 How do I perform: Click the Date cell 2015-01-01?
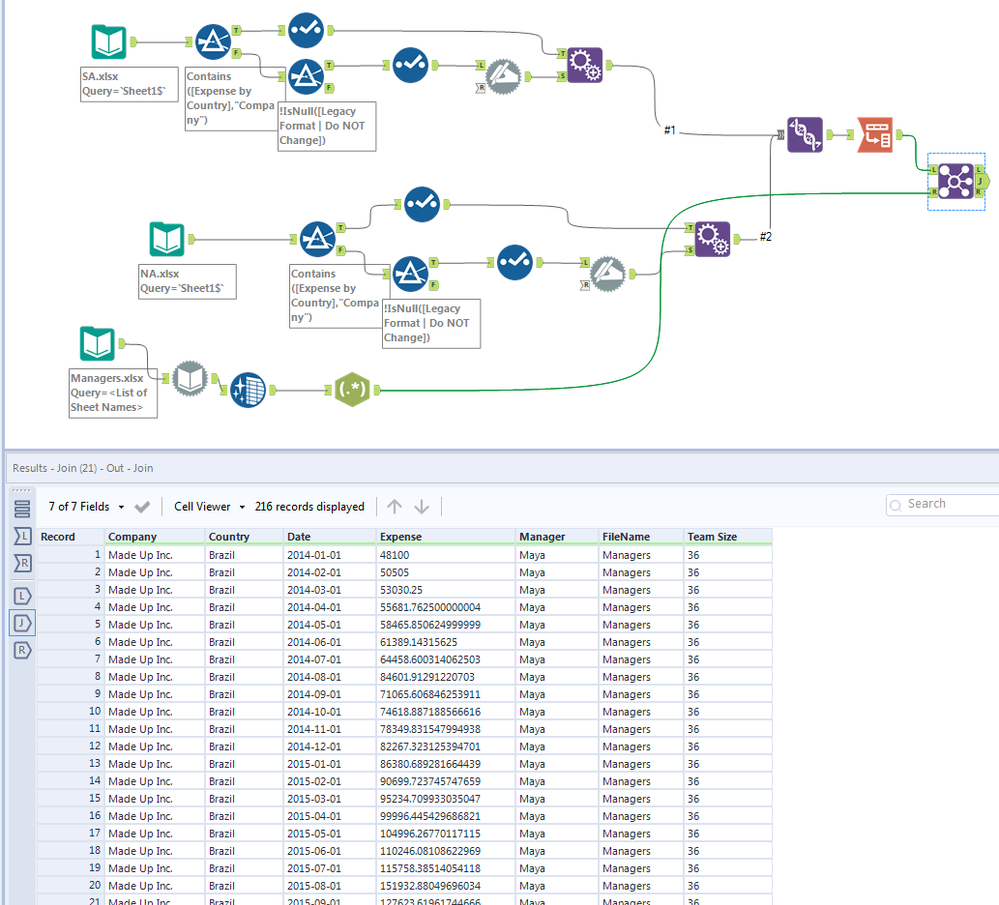pos(330,764)
